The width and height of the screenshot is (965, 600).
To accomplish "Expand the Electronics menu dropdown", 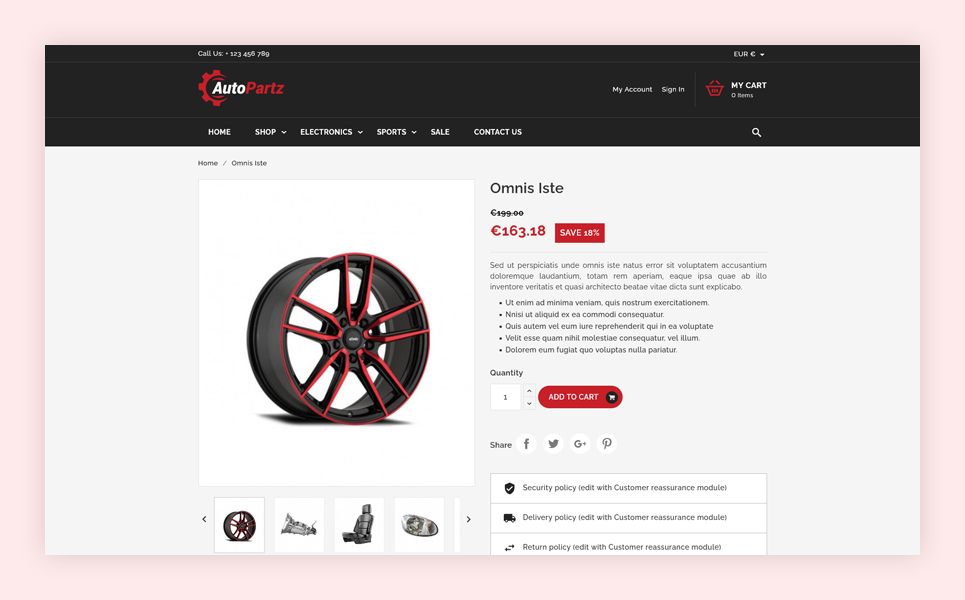I will tap(331, 132).
